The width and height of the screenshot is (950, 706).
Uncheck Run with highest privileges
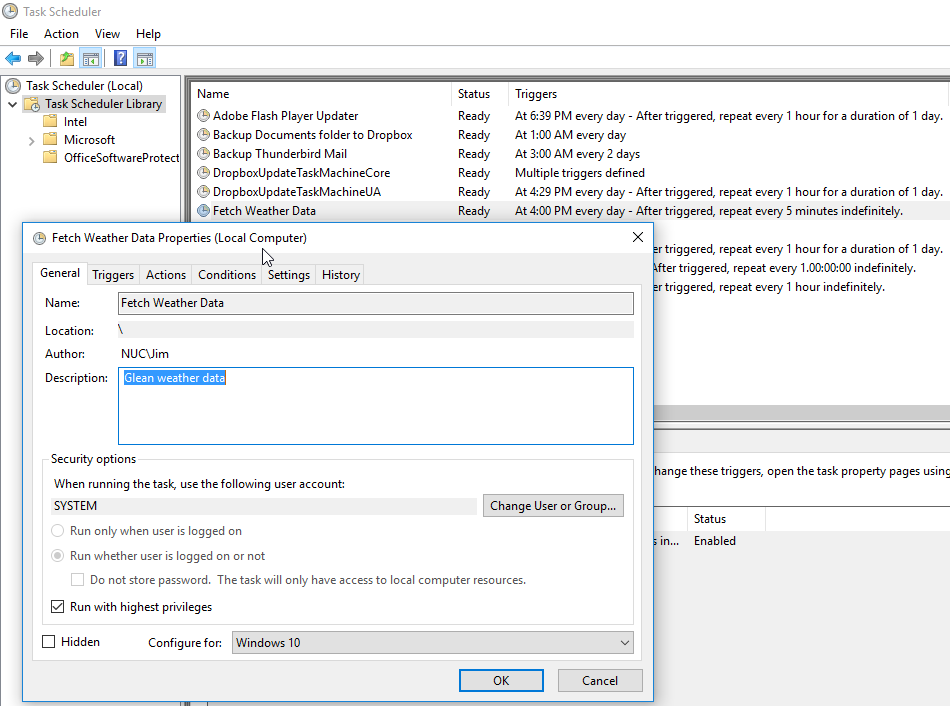click(x=58, y=607)
